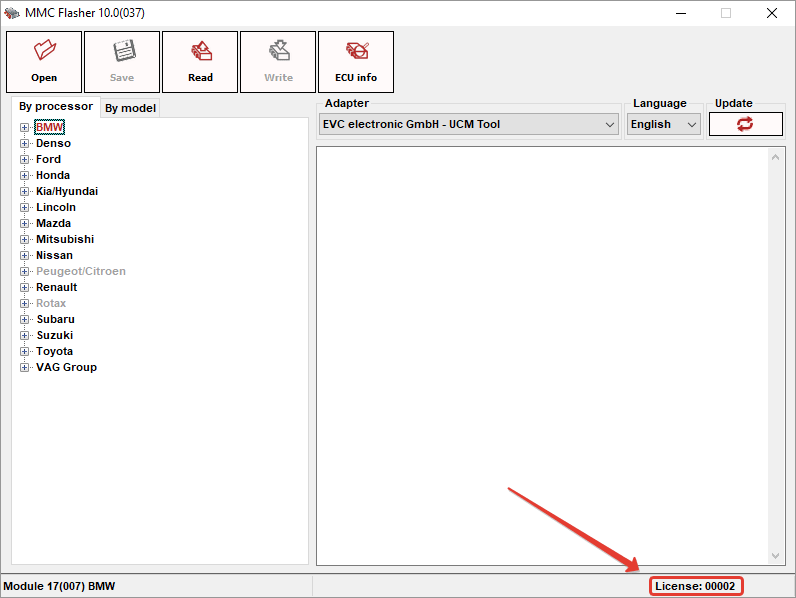Select Mitsubishi in the tree
This screenshot has width=796, height=598.
(65, 239)
